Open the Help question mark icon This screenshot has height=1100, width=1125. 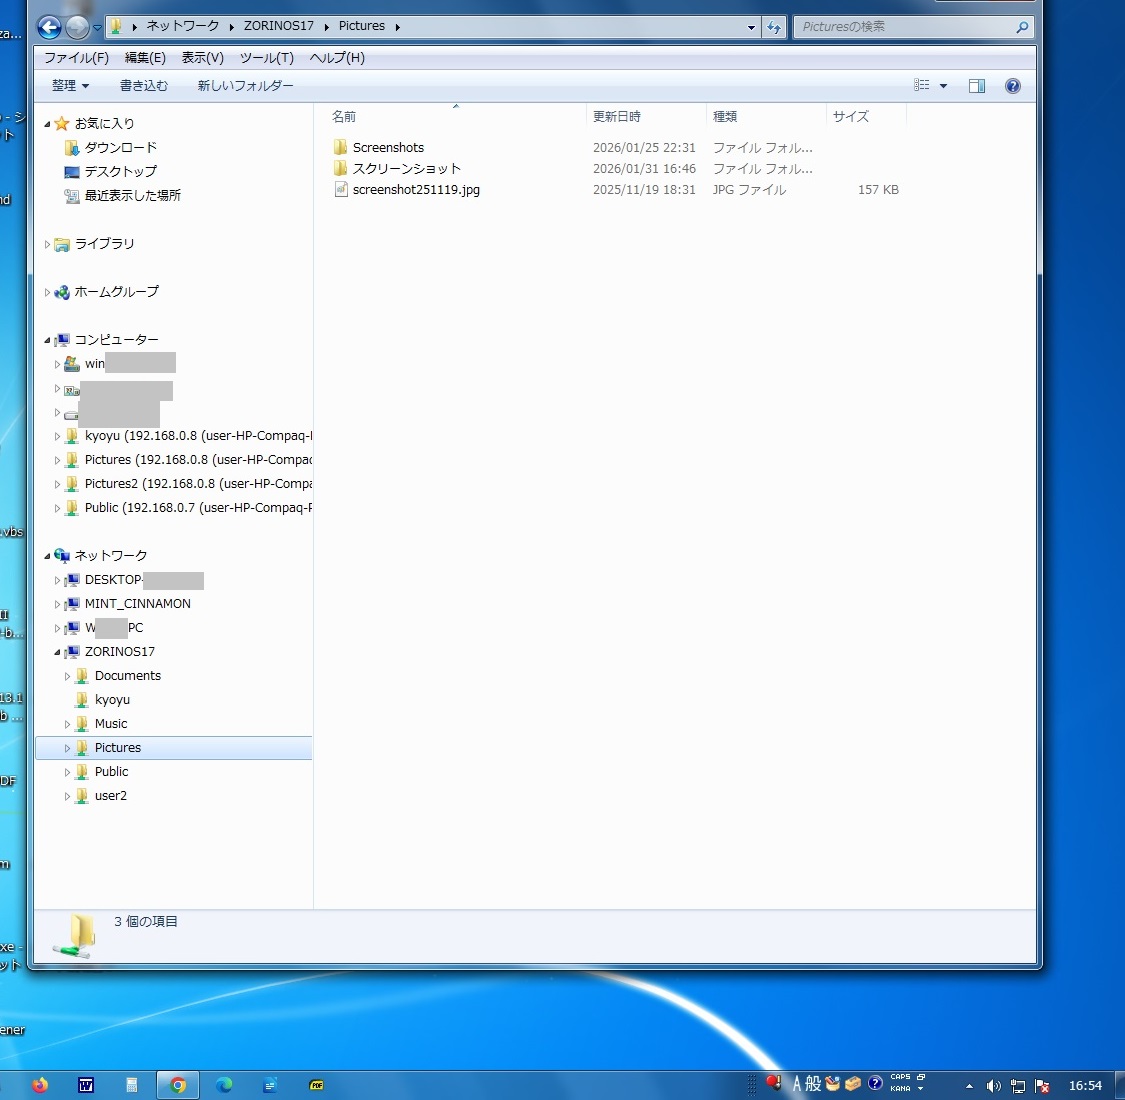(x=1012, y=86)
